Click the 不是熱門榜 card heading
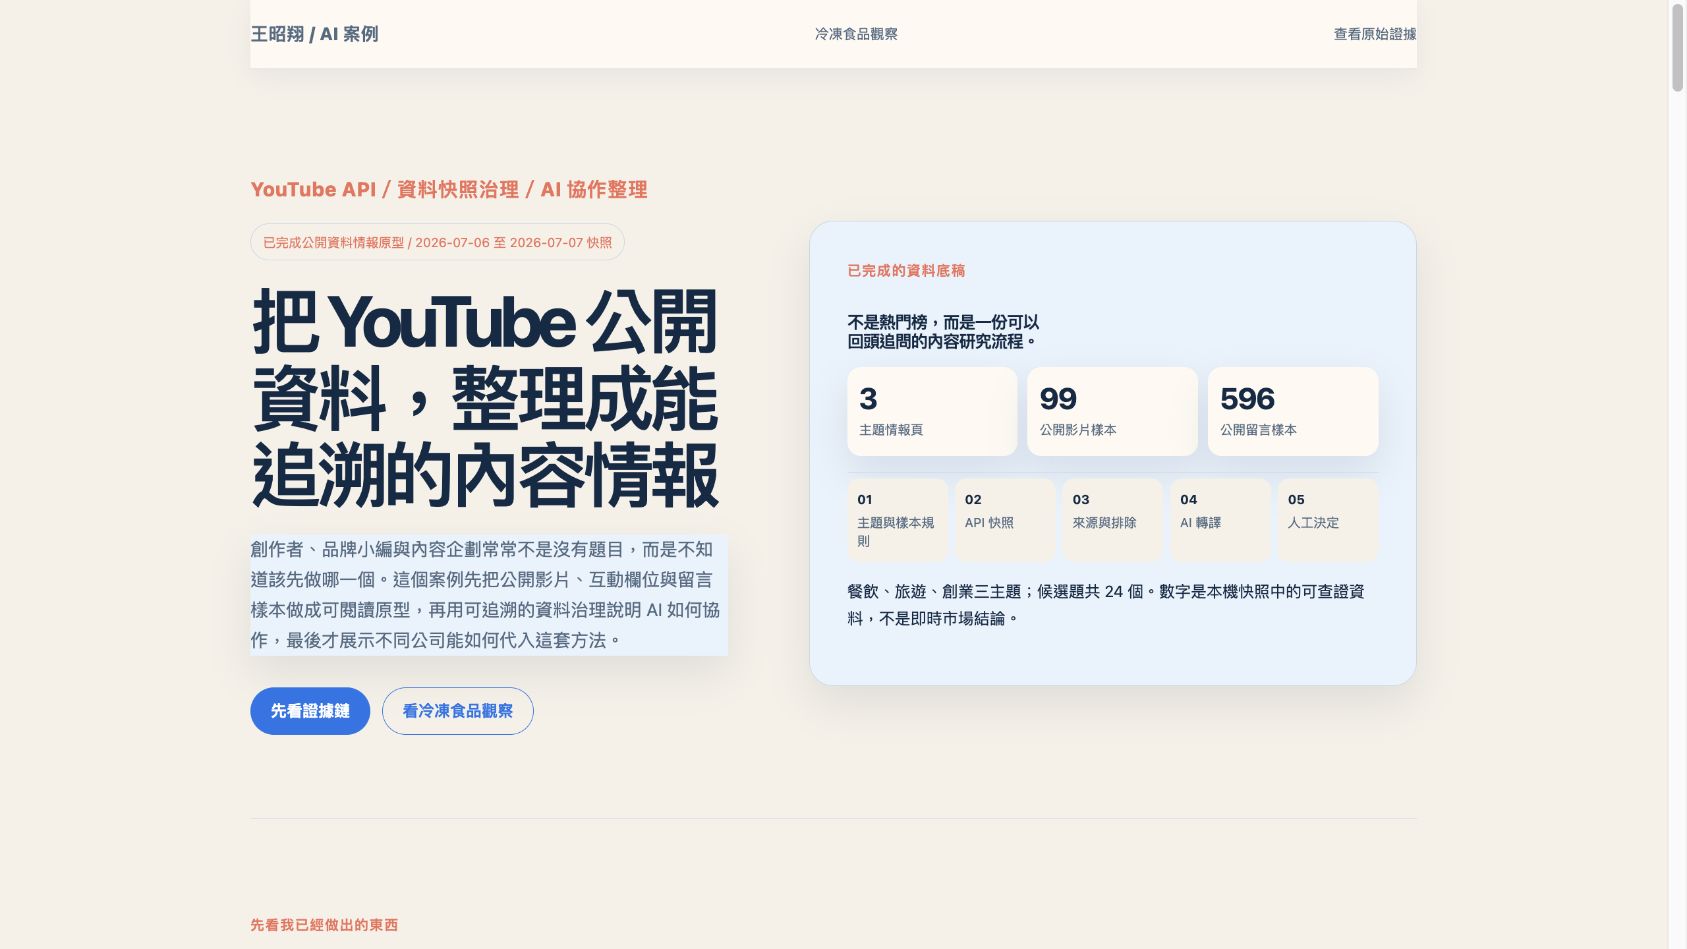The image size is (1687, 949). pyautogui.click(x=943, y=332)
